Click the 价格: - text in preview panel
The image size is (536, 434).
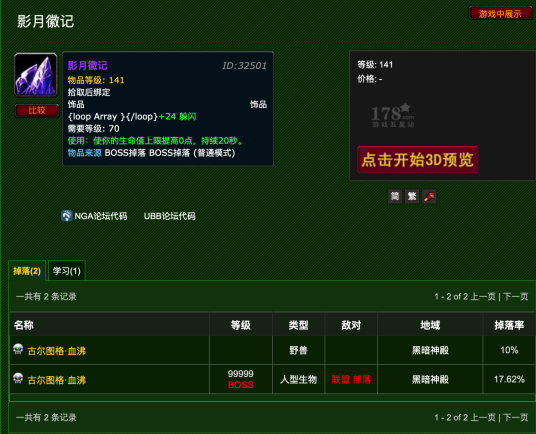pyautogui.click(x=370, y=79)
